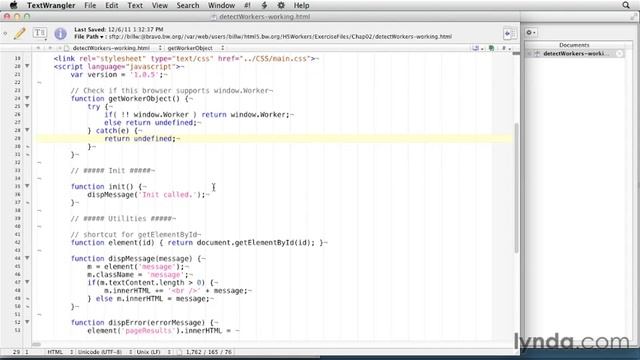Collapse the dispMessage function fold
This screenshot has height=360, width=640.
(x=27, y=258)
